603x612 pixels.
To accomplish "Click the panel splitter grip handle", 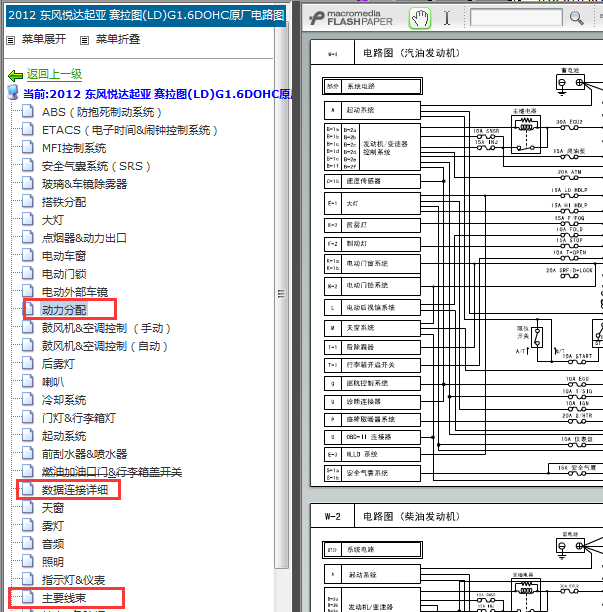I will coord(281,294).
